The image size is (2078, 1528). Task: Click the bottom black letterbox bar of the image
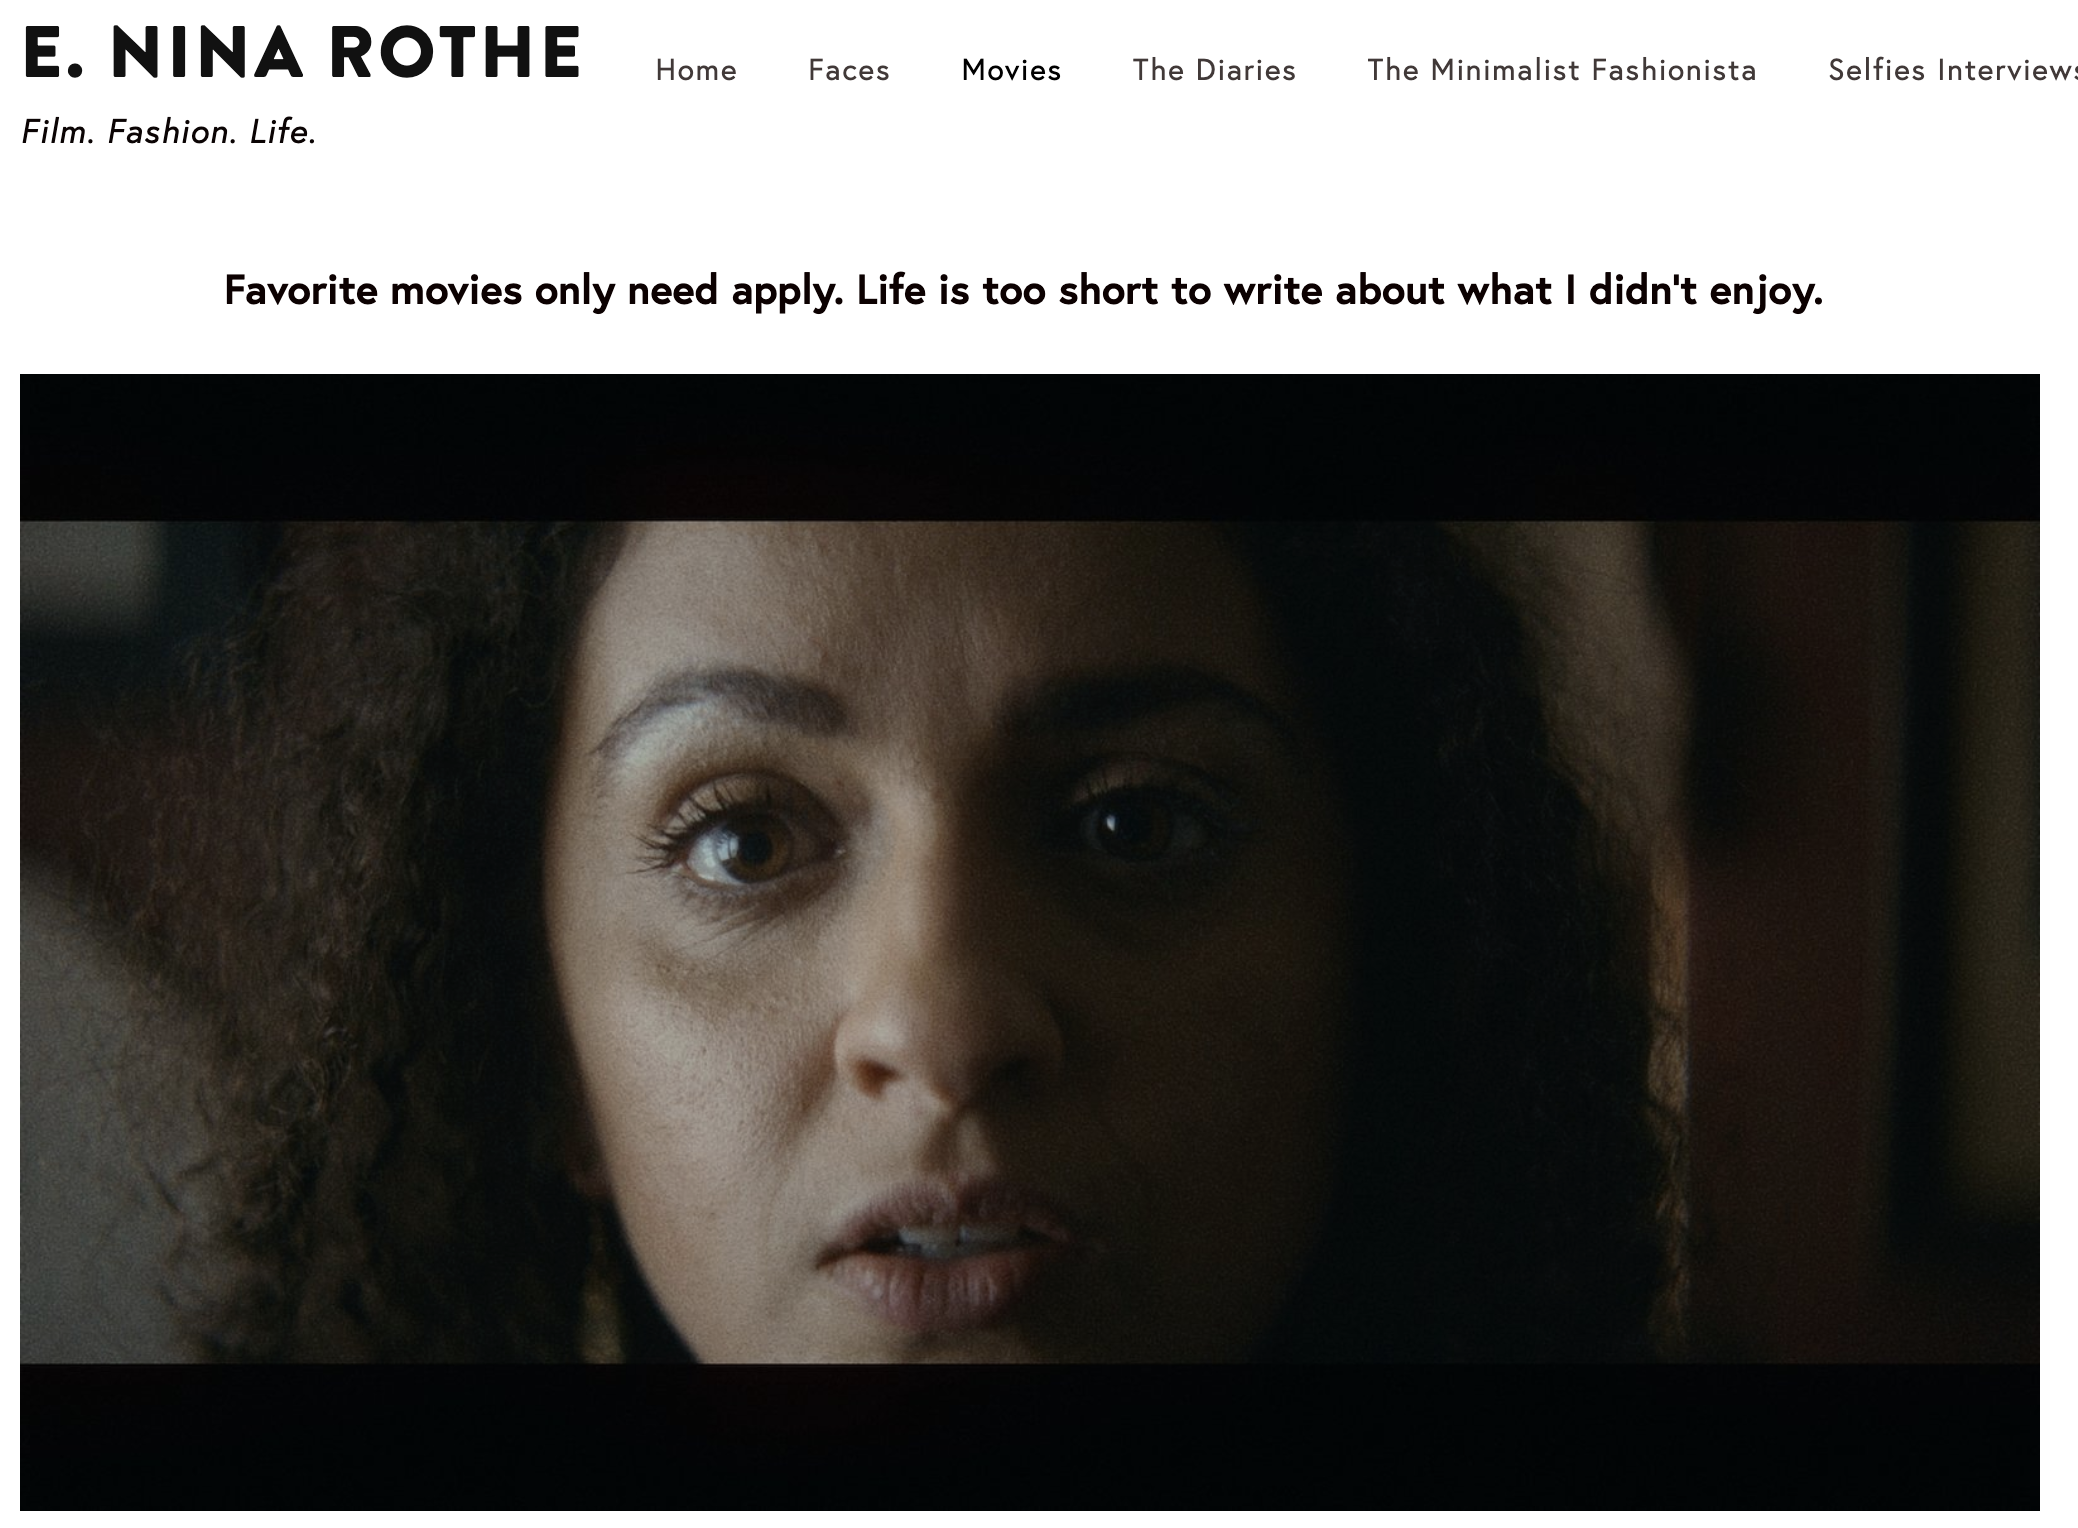(1029, 1437)
